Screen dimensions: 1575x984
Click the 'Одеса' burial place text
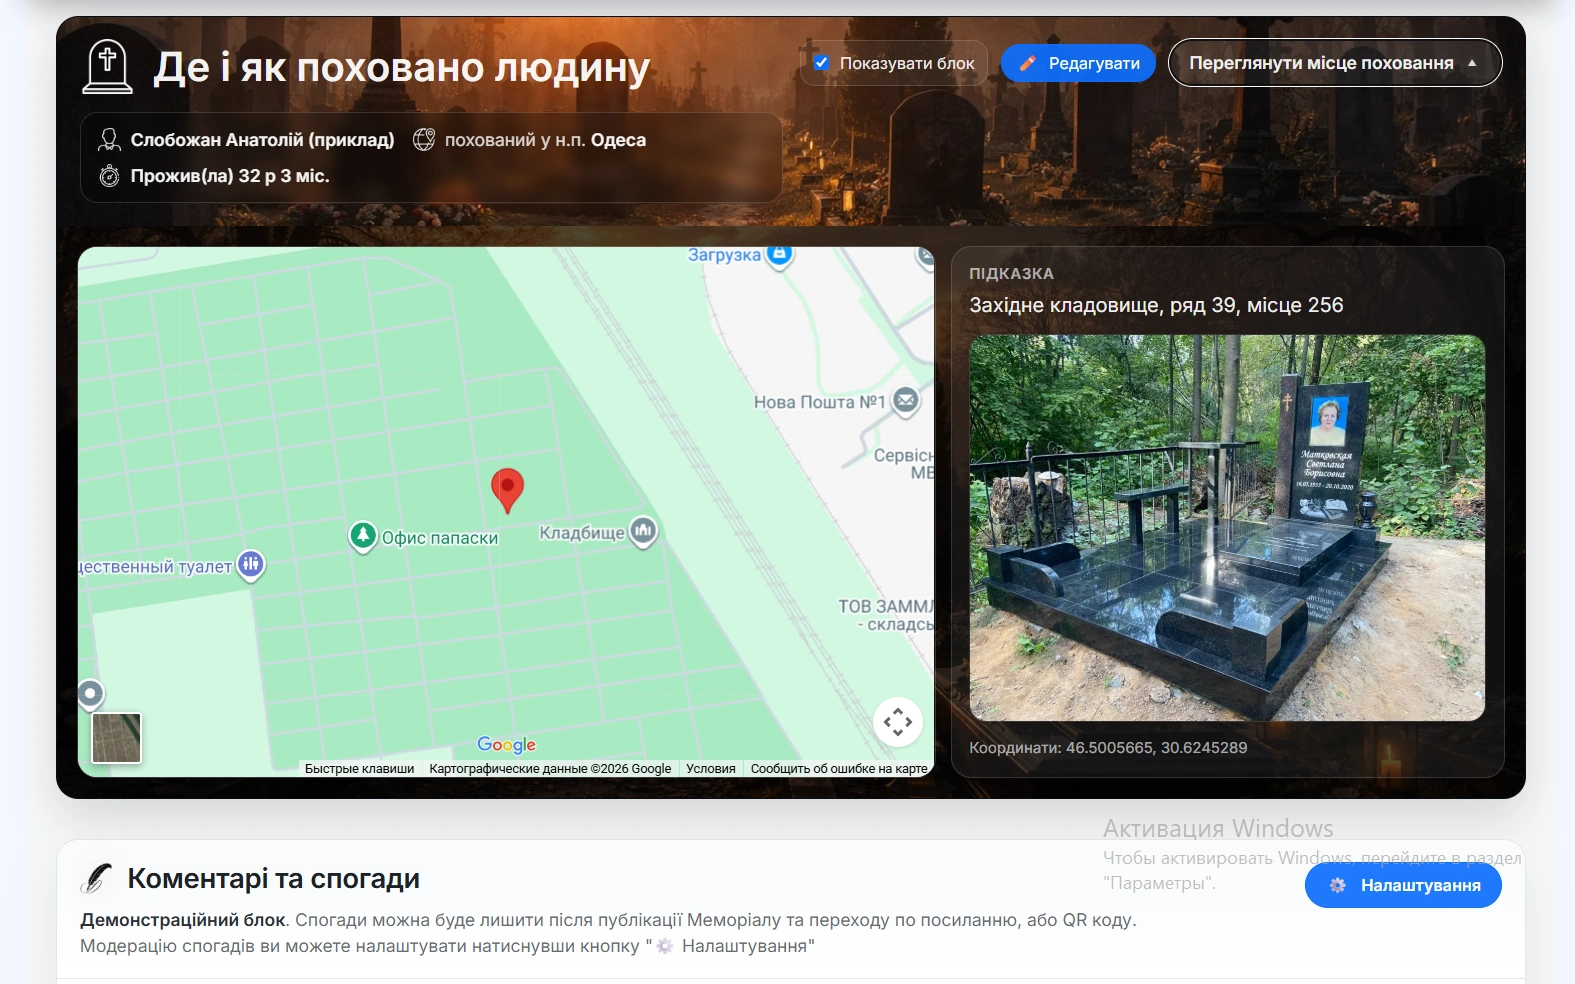(x=618, y=140)
